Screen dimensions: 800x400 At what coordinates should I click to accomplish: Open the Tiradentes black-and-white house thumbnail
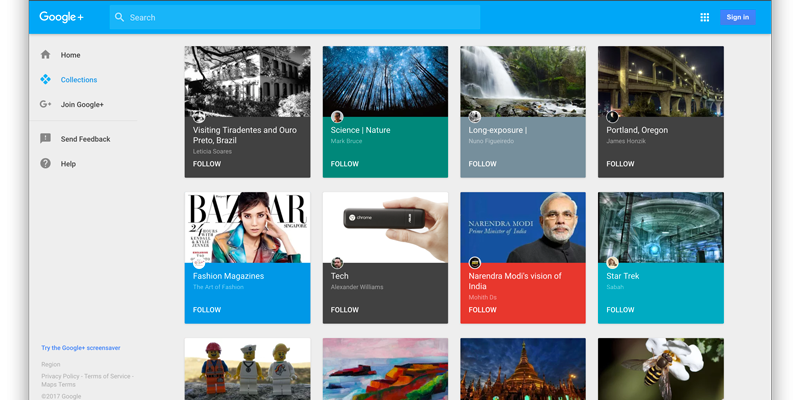click(247, 82)
